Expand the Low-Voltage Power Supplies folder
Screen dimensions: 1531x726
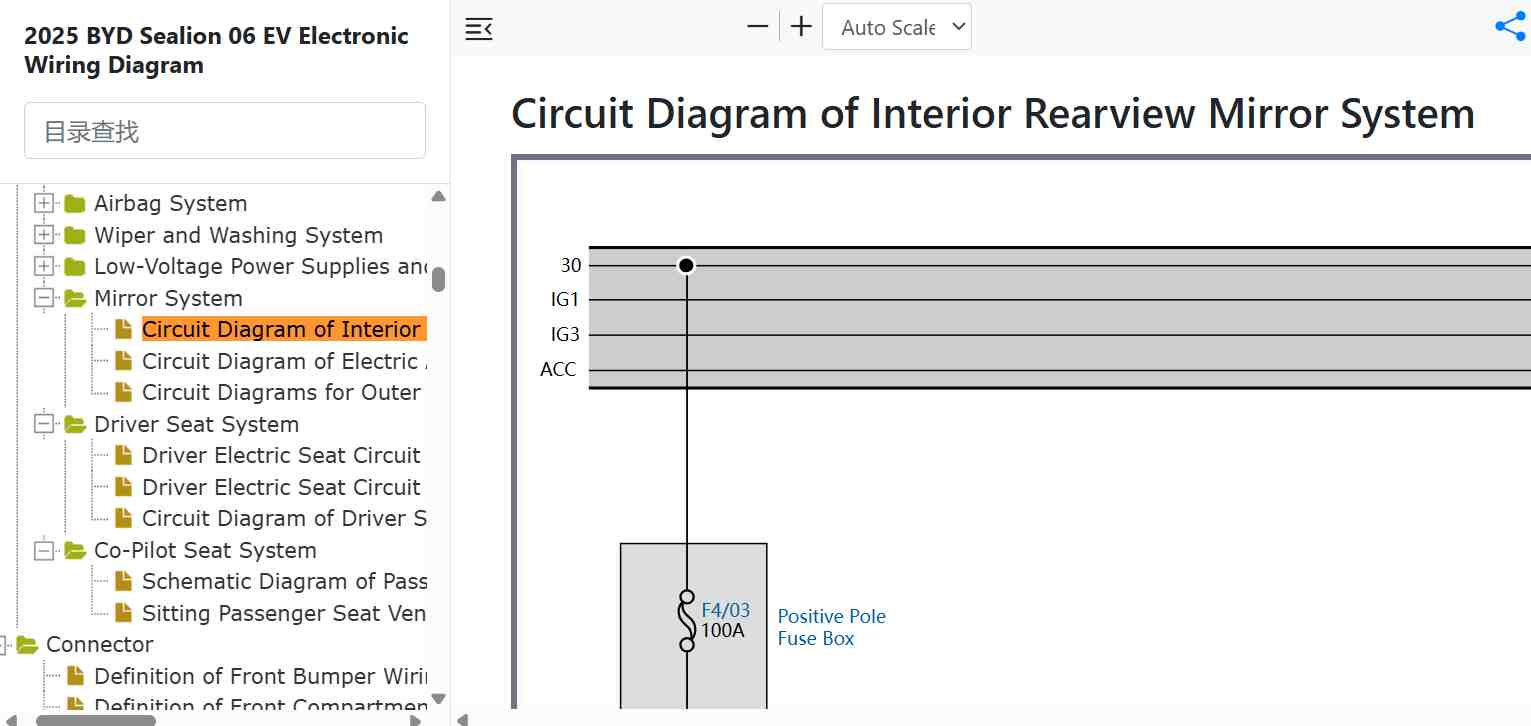click(43, 267)
